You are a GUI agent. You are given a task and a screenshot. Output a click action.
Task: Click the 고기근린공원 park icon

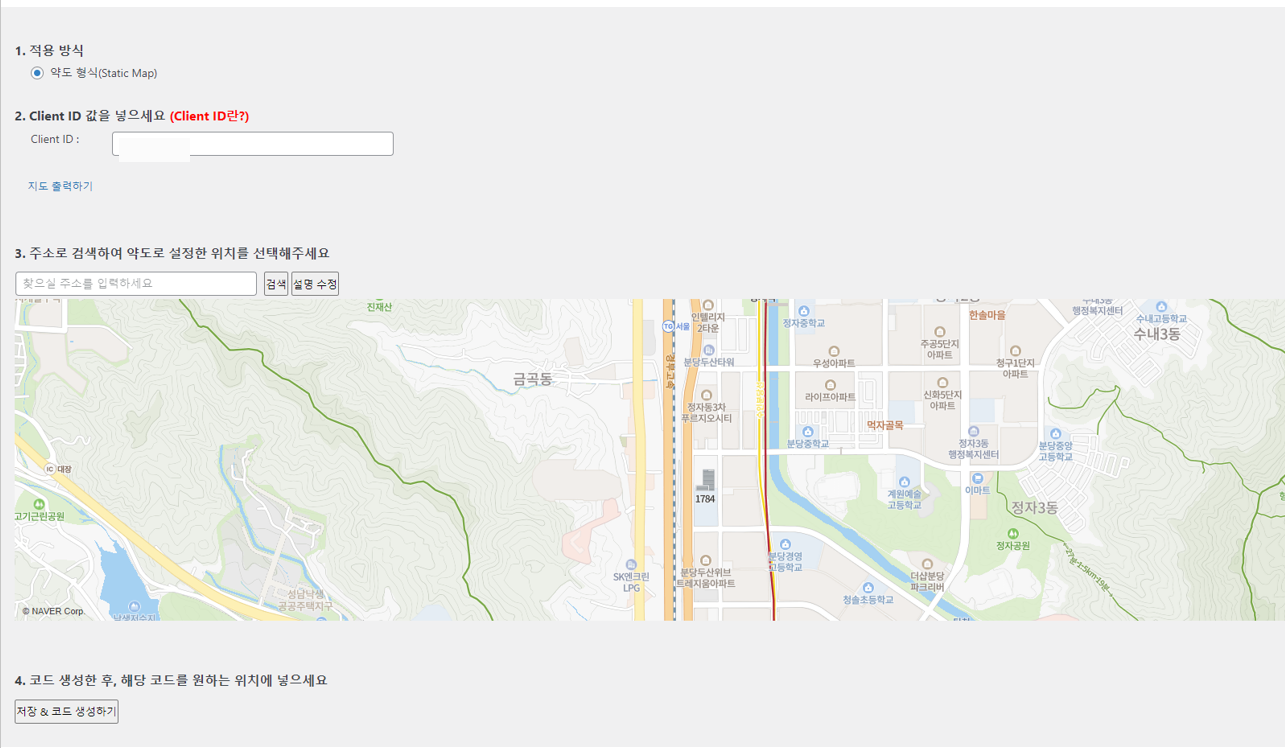tap(38, 505)
